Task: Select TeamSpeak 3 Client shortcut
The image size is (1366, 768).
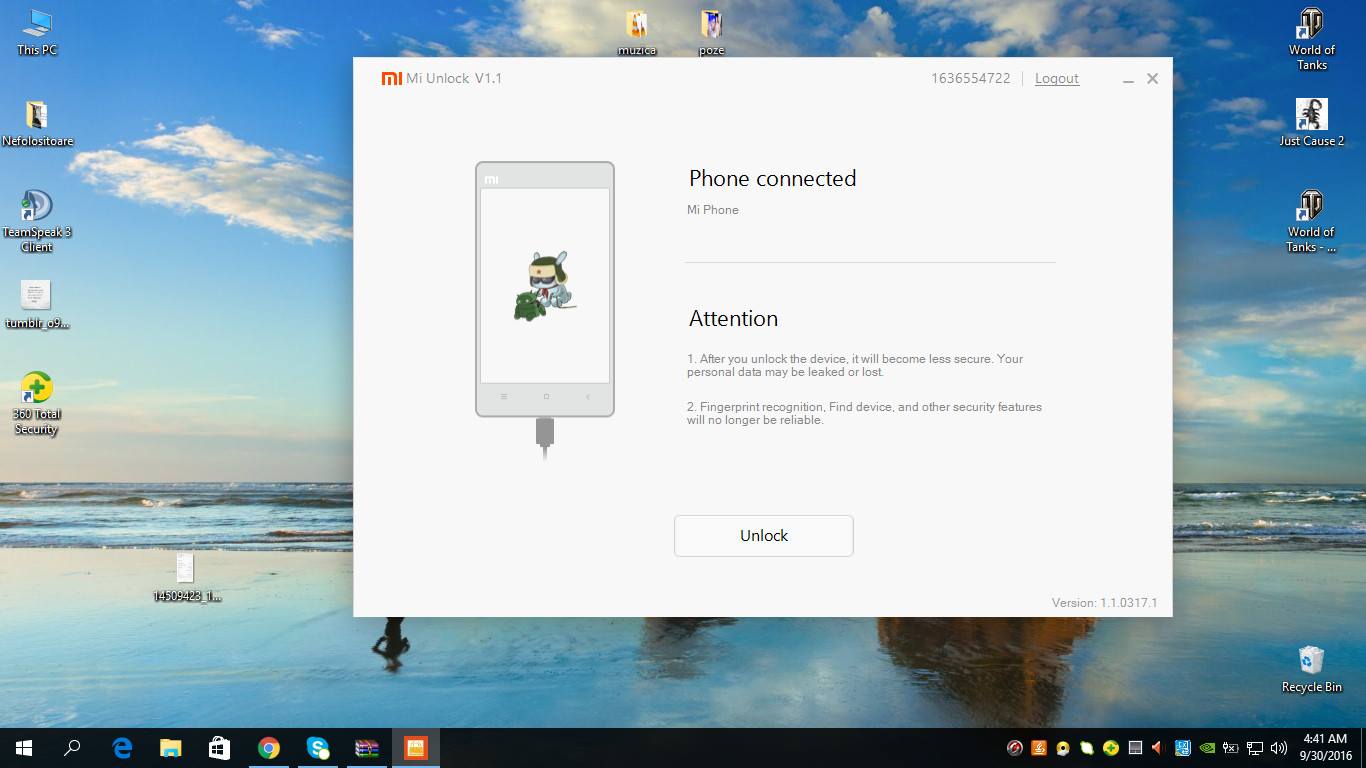Action: coord(37,221)
